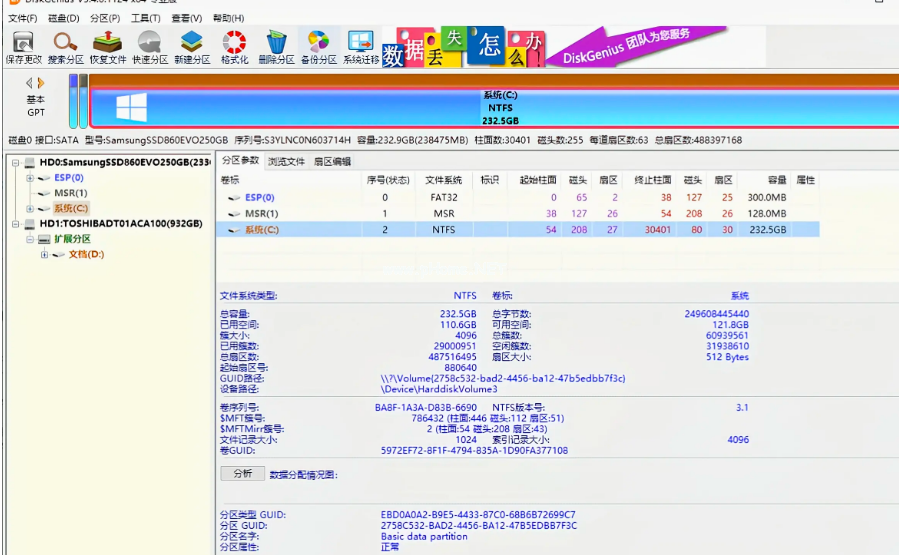Viewport: 899px width, 555px height.
Task: Open the 分区(P) menu
Action: pyautogui.click(x=104, y=18)
